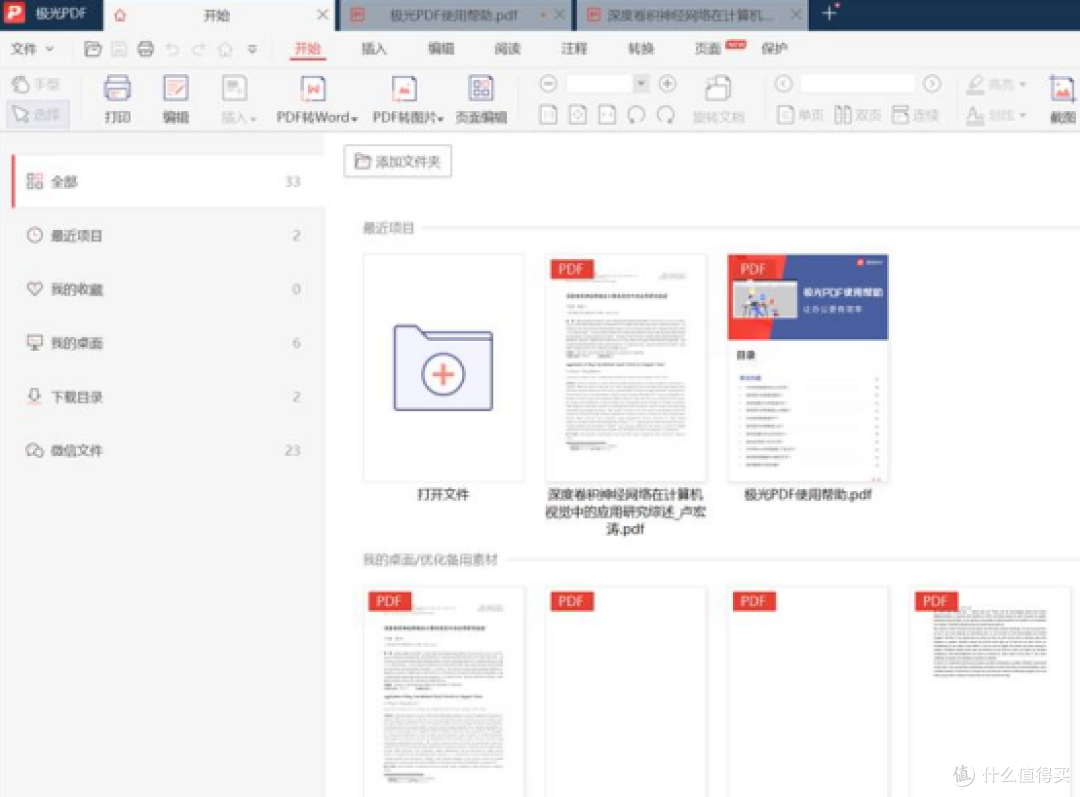Choose 单页 single page view
This screenshot has width=1080, height=797.
click(800, 114)
